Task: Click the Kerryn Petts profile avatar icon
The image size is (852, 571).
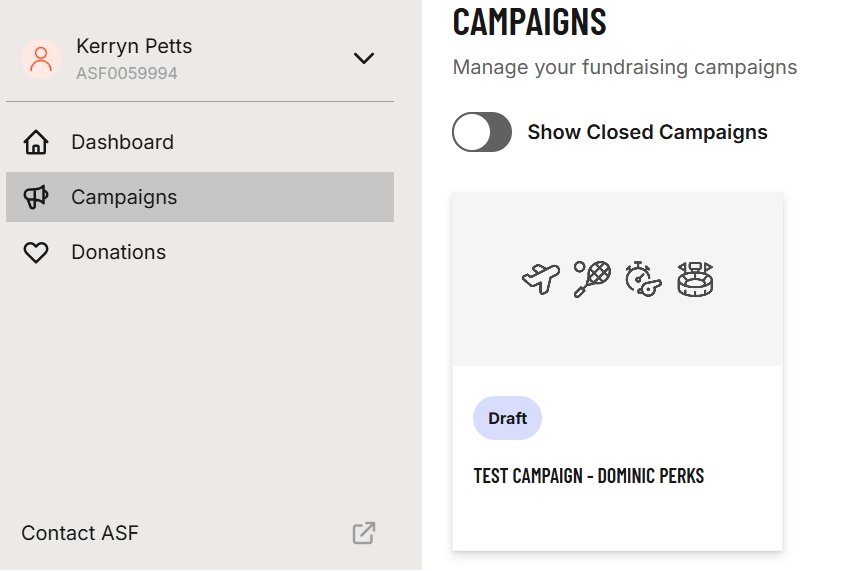Action: [x=41, y=59]
